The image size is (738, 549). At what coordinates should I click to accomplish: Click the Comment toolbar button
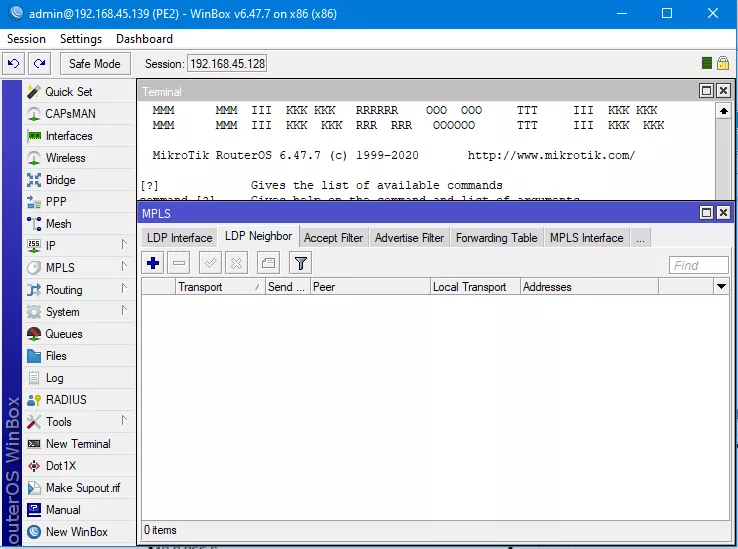click(268, 263)
